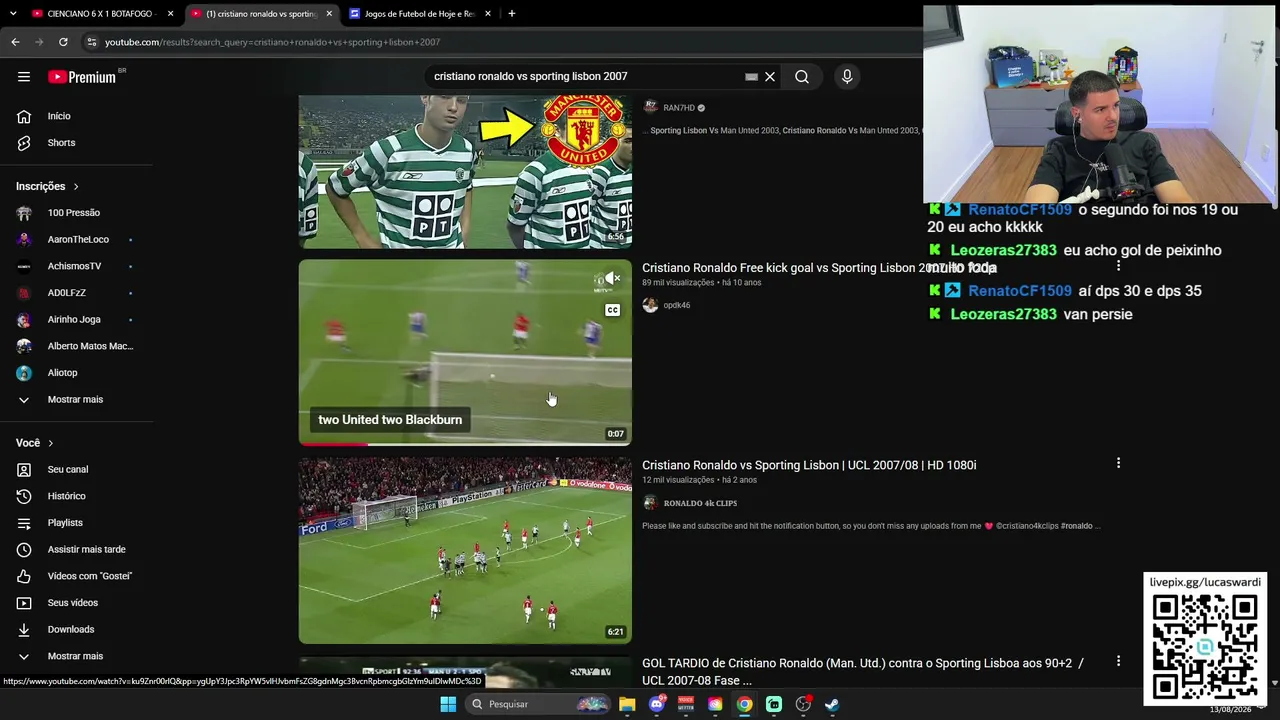1280x720 pixels.
Task: Close the CIENCIANO 6 X 1 BOTAFOGO tab
Action: (171, 14)
